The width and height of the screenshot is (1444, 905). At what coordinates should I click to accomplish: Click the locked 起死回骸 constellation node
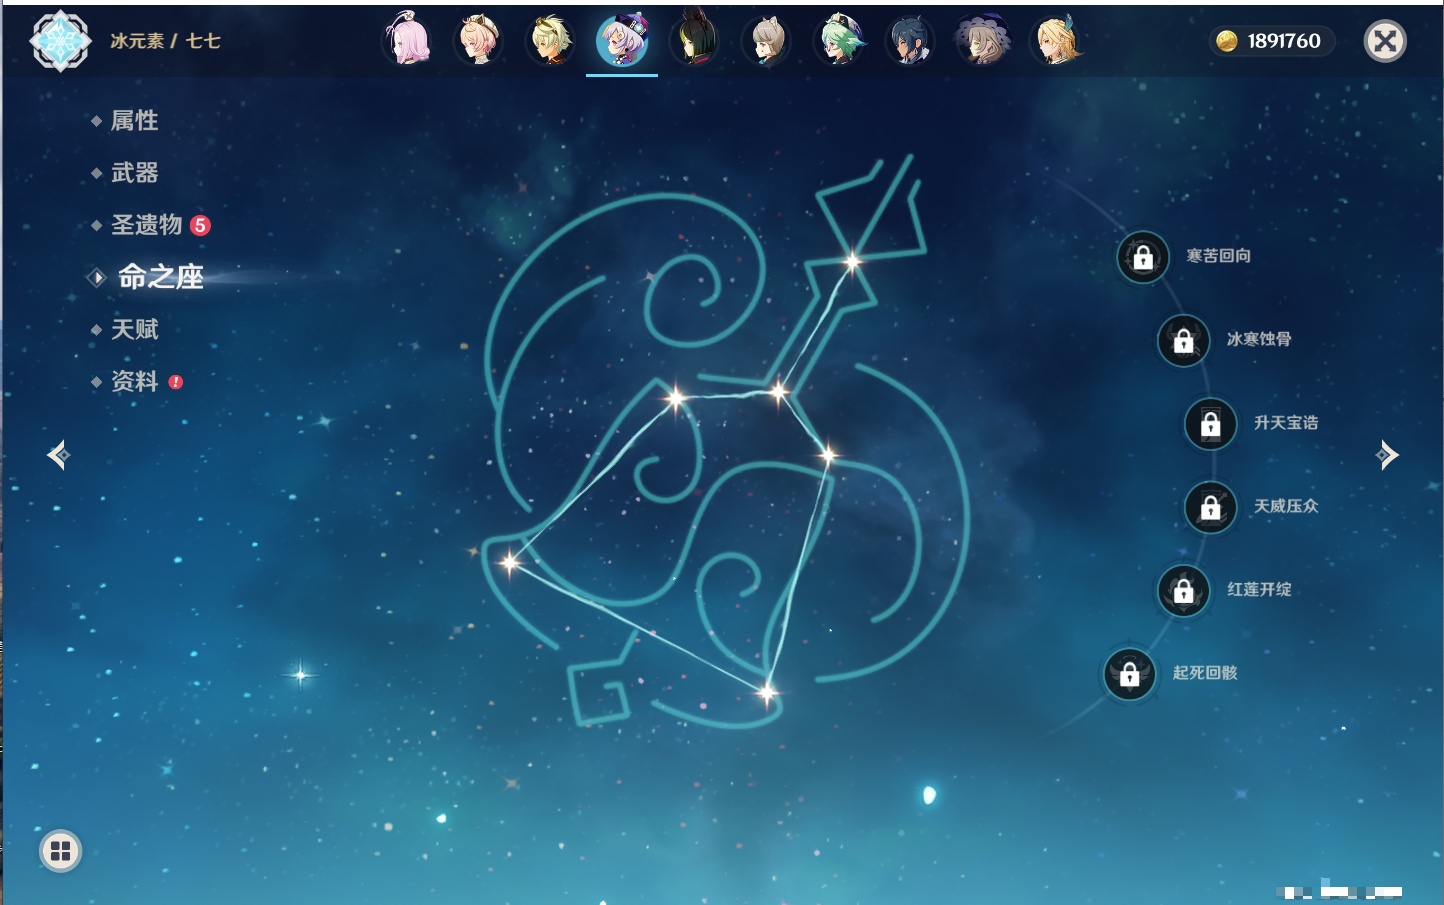[1130, 675]
